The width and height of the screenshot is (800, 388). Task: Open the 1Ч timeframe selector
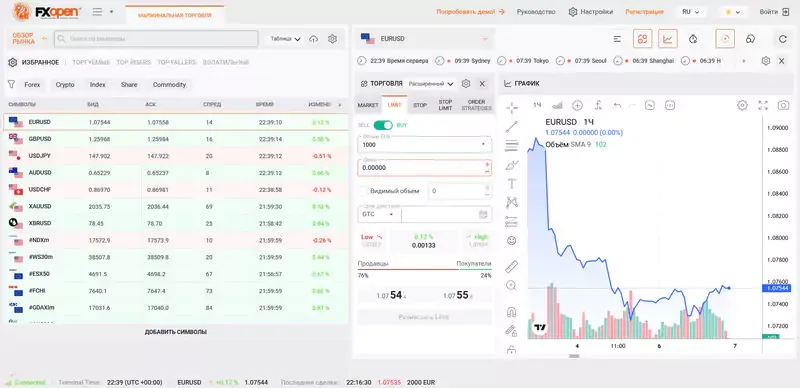point(537,105)
